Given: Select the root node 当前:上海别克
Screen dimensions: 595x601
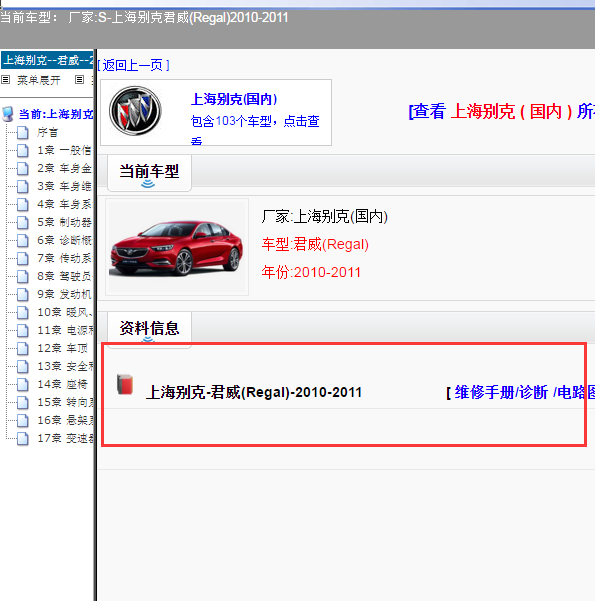Looking at the screenshot, I should pos(56,114).
